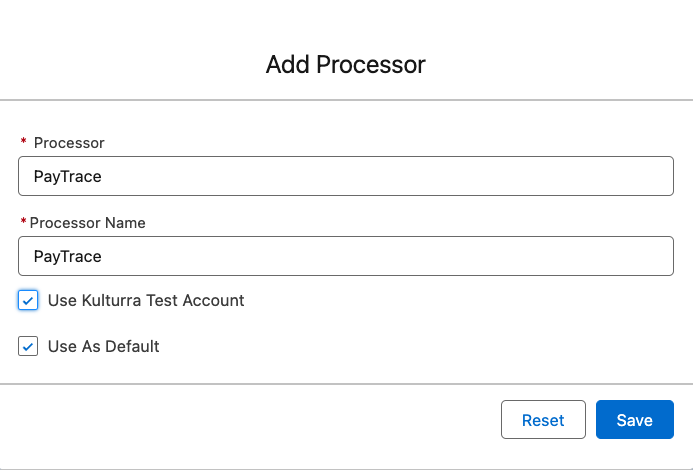The width and height of the screenshot is (693, 470).
Task: Click the Processor input field
Action: point(345,176)
